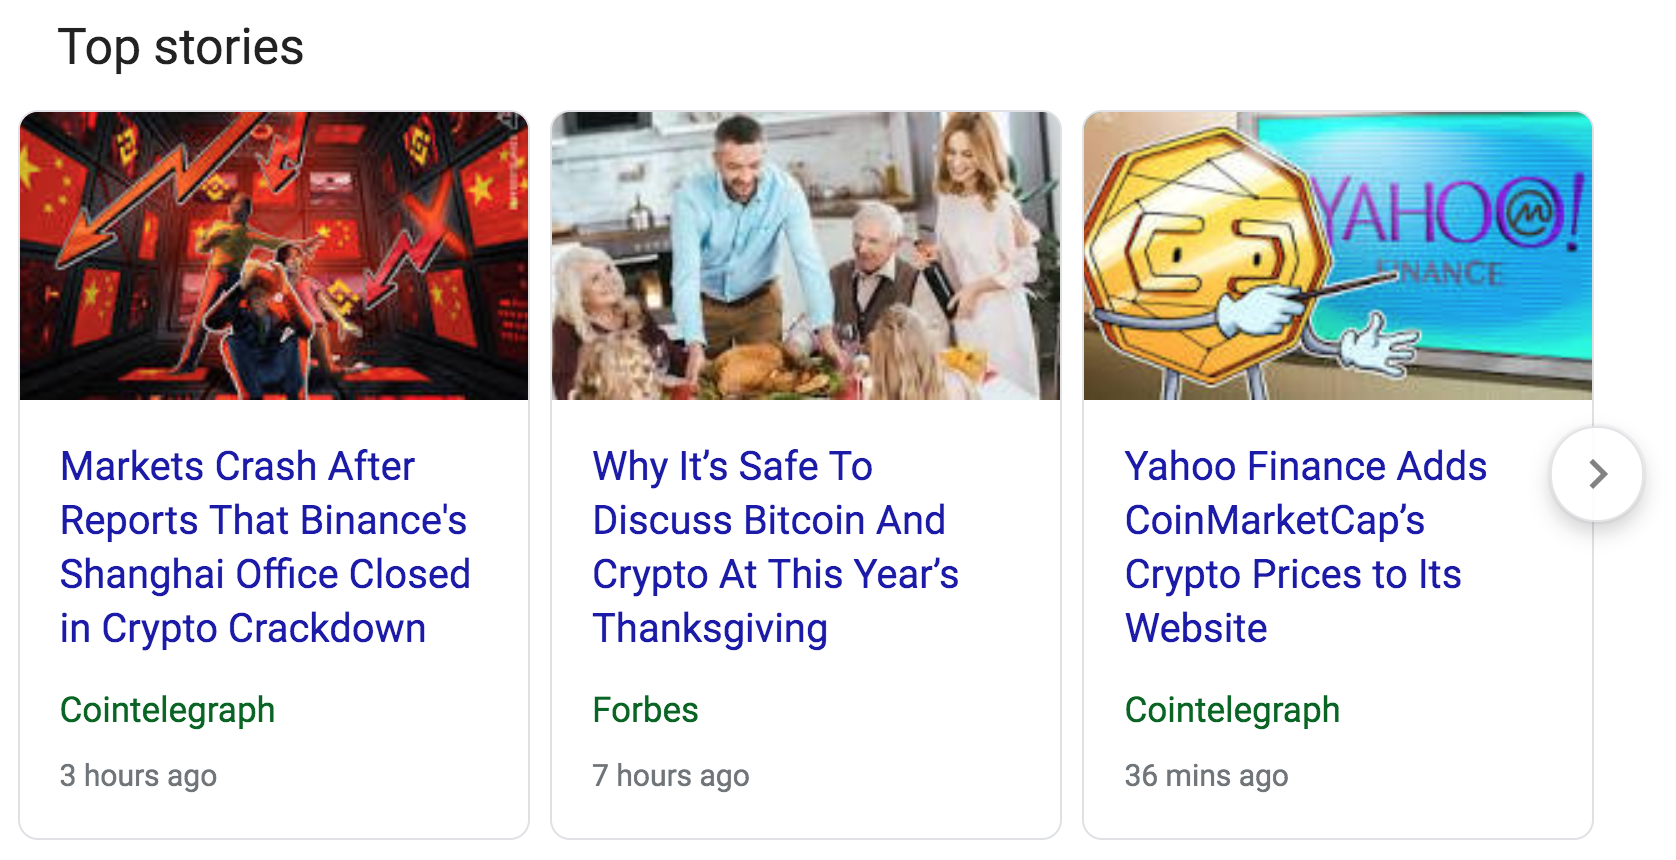Click the 3 hours ago timestamp
This screenshot has height=860, width=1676.
tap(138, 776)
